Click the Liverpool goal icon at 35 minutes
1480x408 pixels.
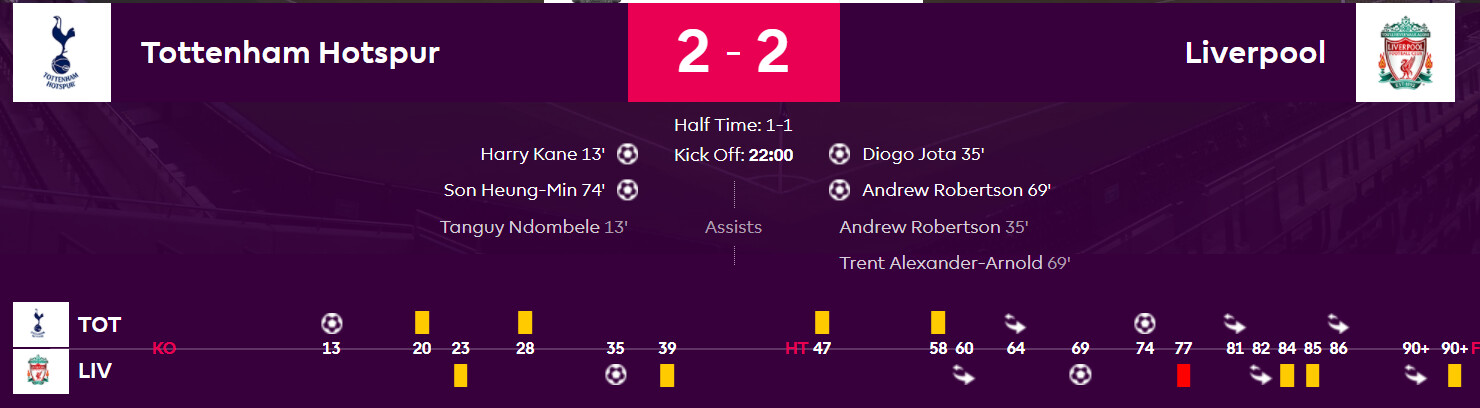pyautogui.click(x=616, y=375)
